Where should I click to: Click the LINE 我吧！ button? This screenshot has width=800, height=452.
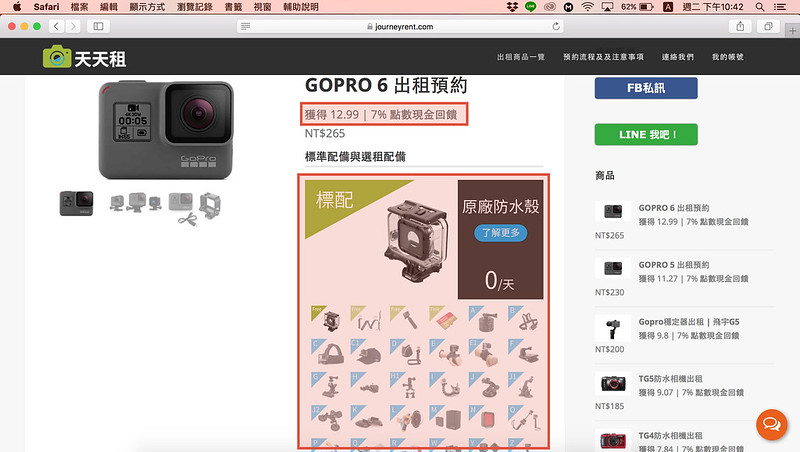pyautogui.click(x=646, y=134)
